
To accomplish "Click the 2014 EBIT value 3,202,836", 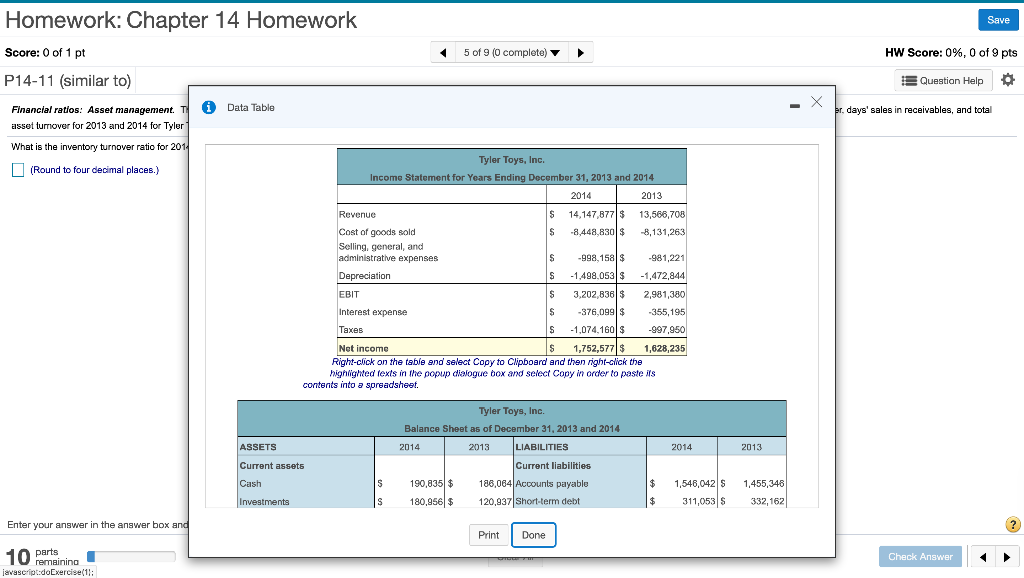I will click(x=594, y=295).
